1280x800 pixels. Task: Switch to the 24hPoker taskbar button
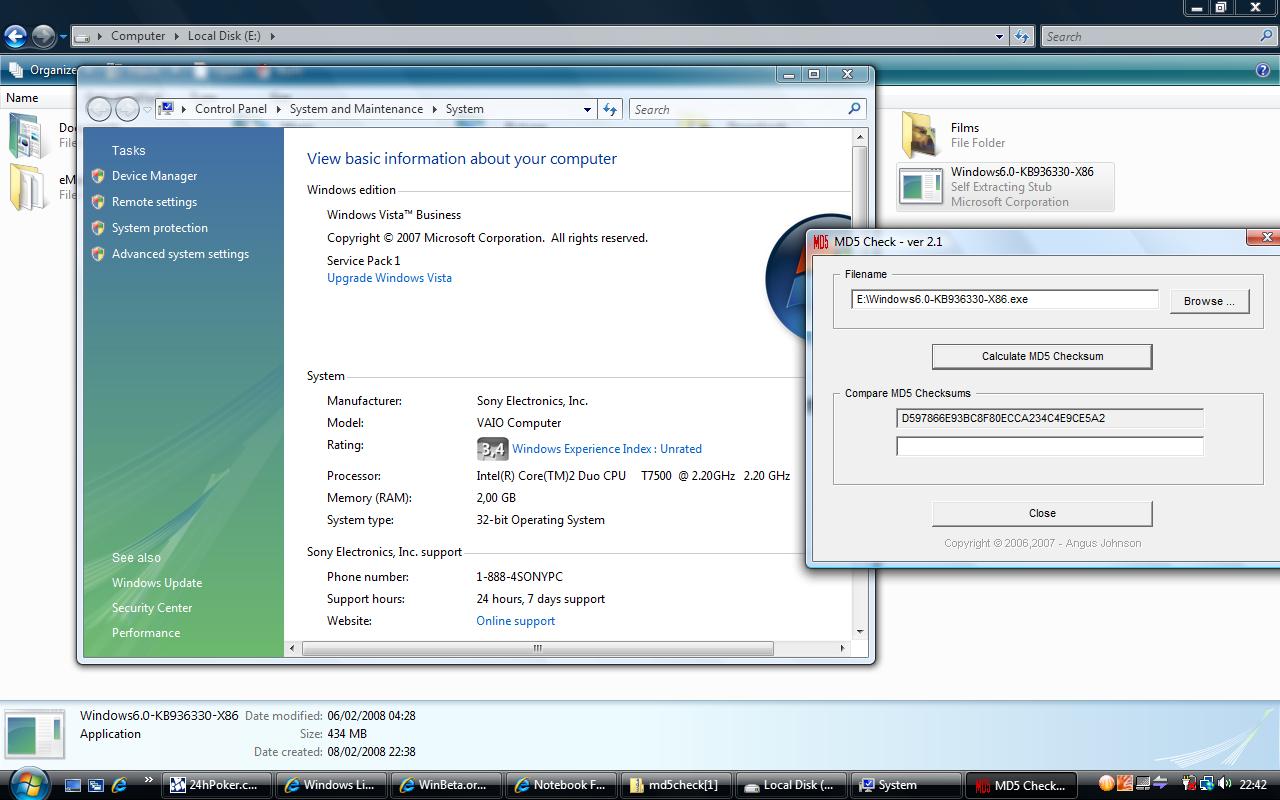click(218, 785)
